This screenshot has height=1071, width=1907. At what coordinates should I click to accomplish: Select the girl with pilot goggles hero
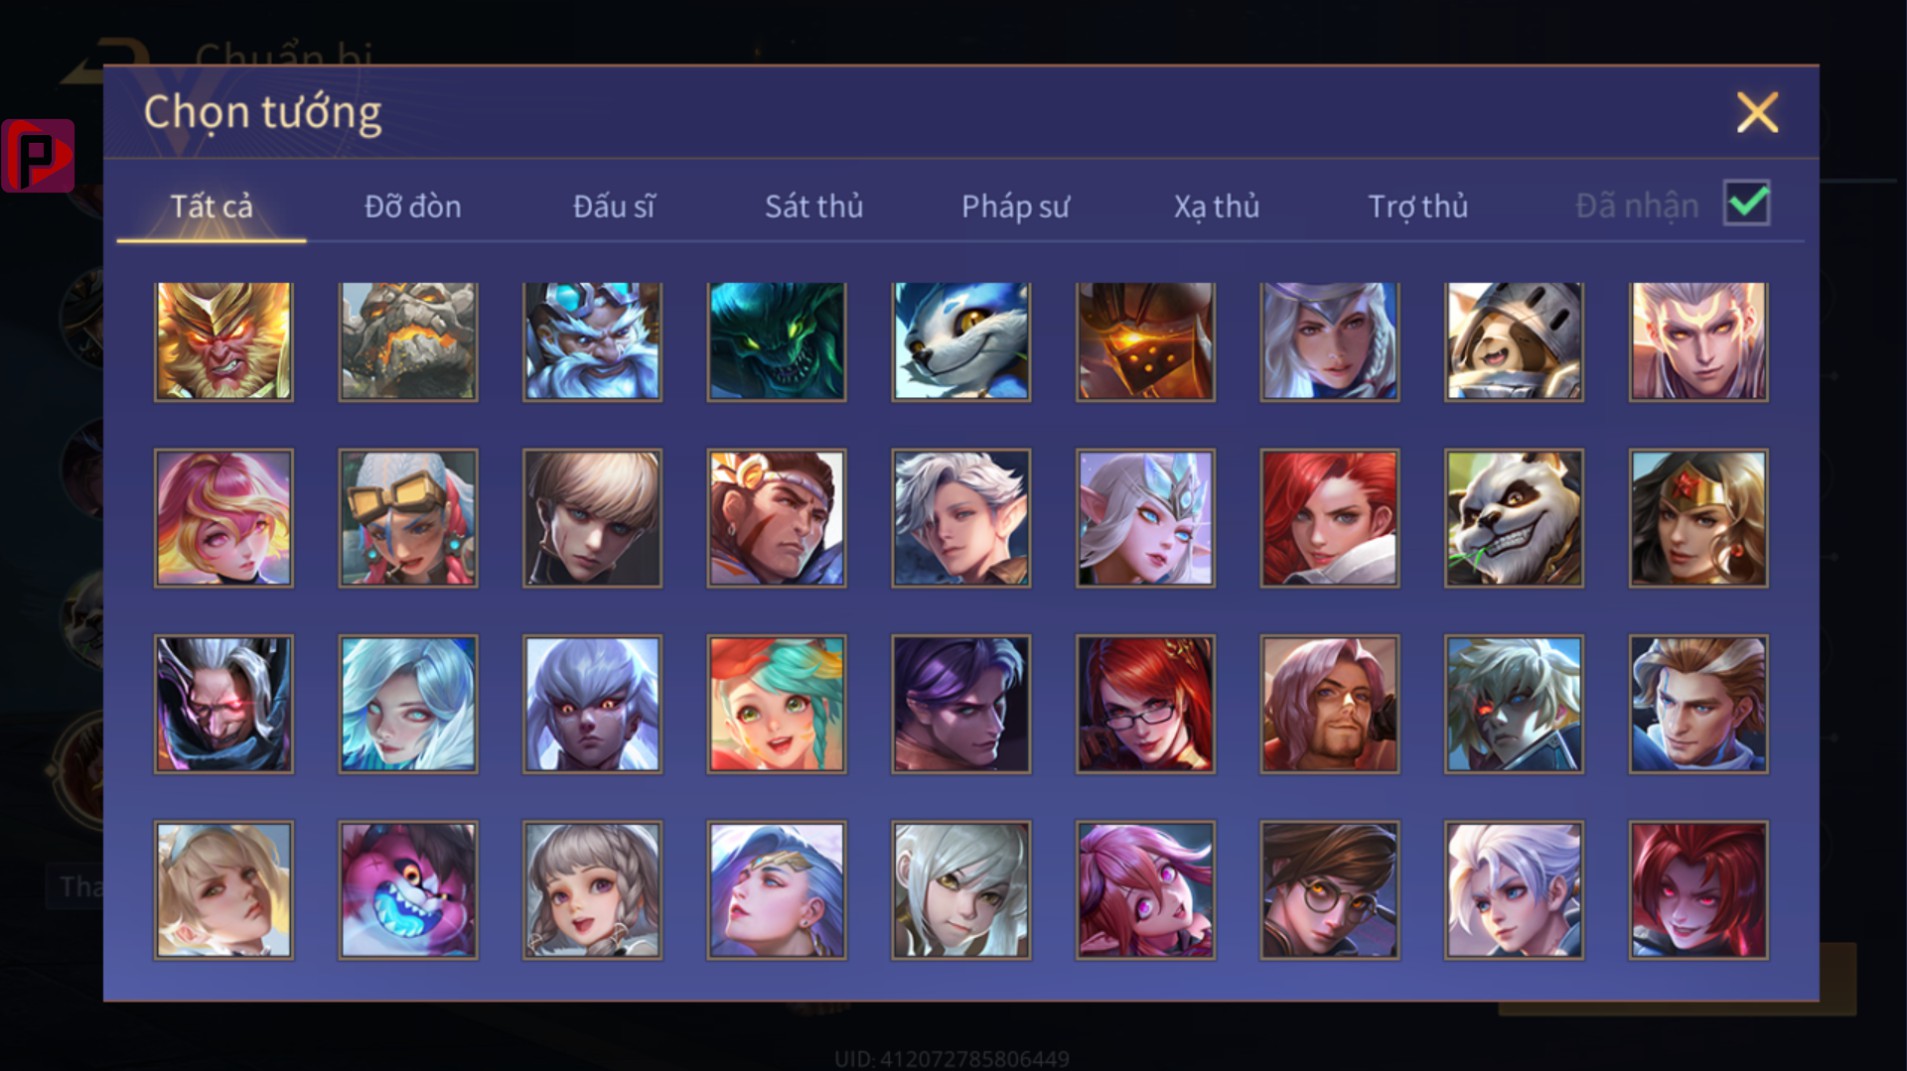[408, 518]
